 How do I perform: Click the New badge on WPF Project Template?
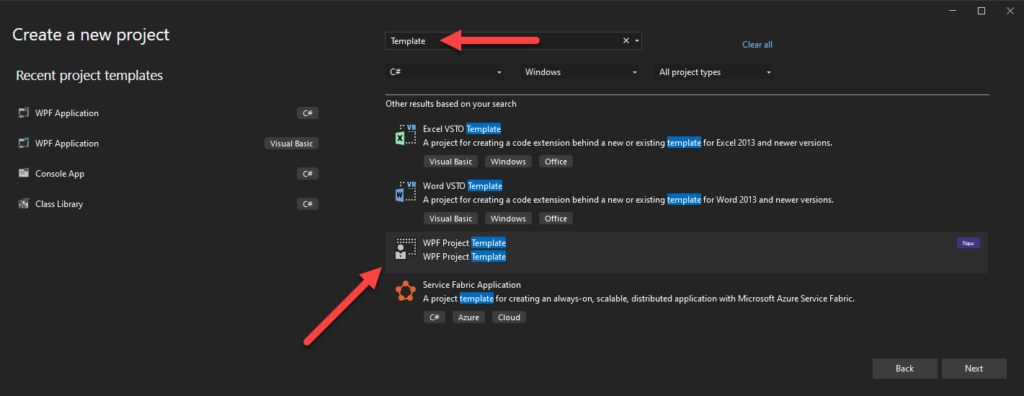[968, 243]
